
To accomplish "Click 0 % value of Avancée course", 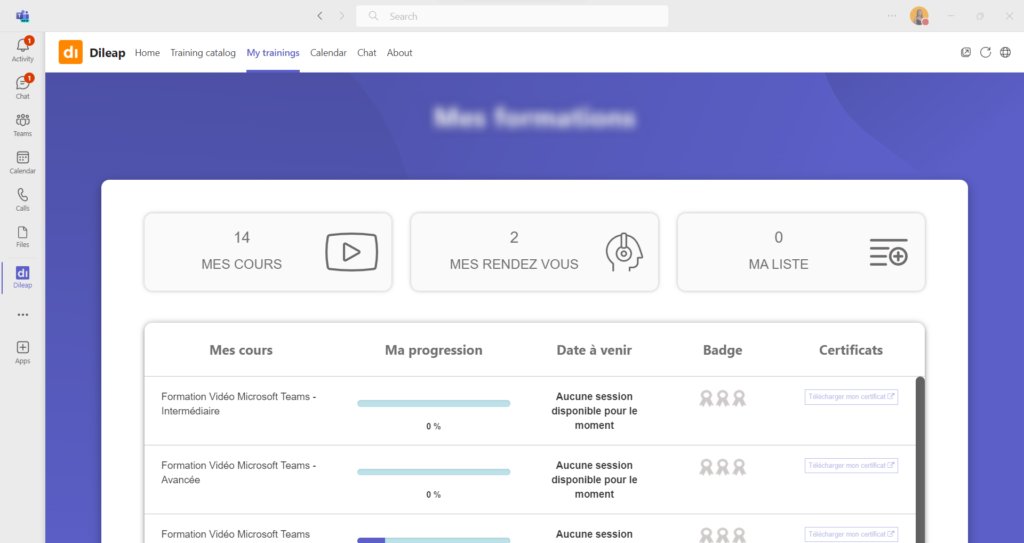I will [434, 495].
